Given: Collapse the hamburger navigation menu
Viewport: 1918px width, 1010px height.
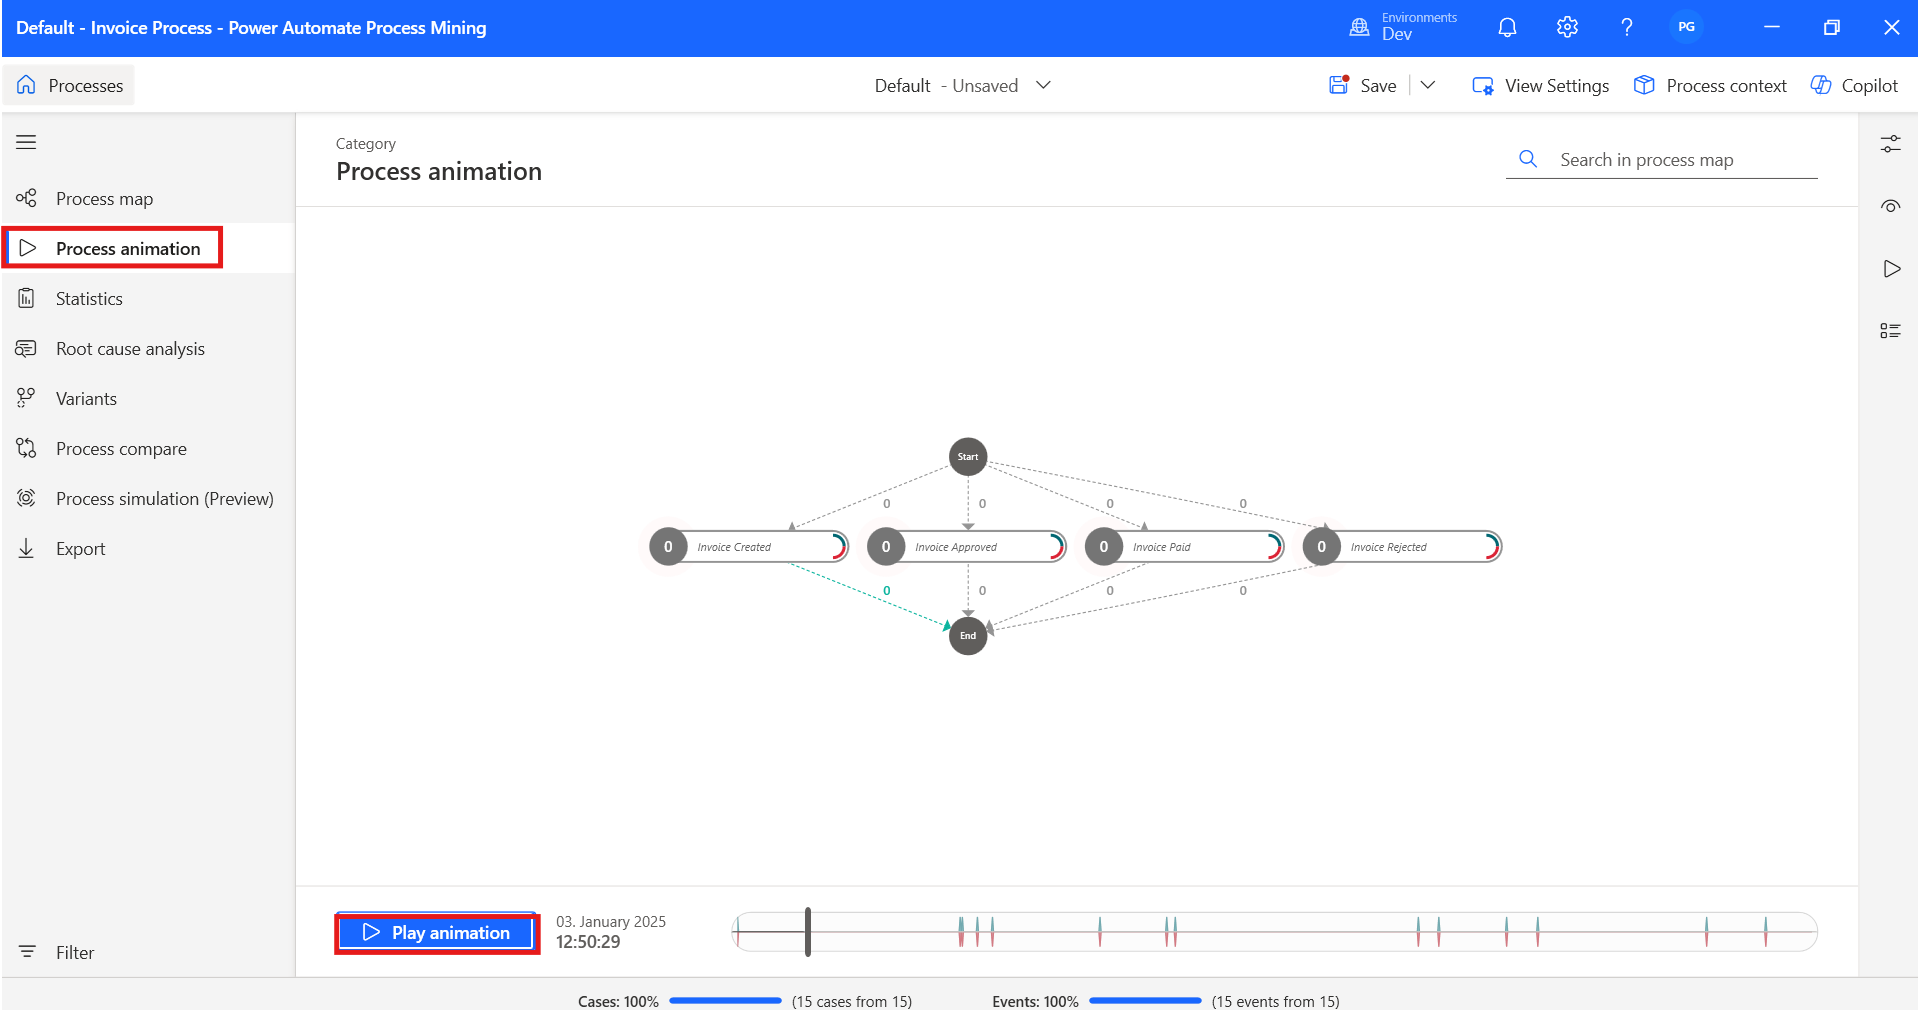Looking at the screenshot, I should click(26, 142).
